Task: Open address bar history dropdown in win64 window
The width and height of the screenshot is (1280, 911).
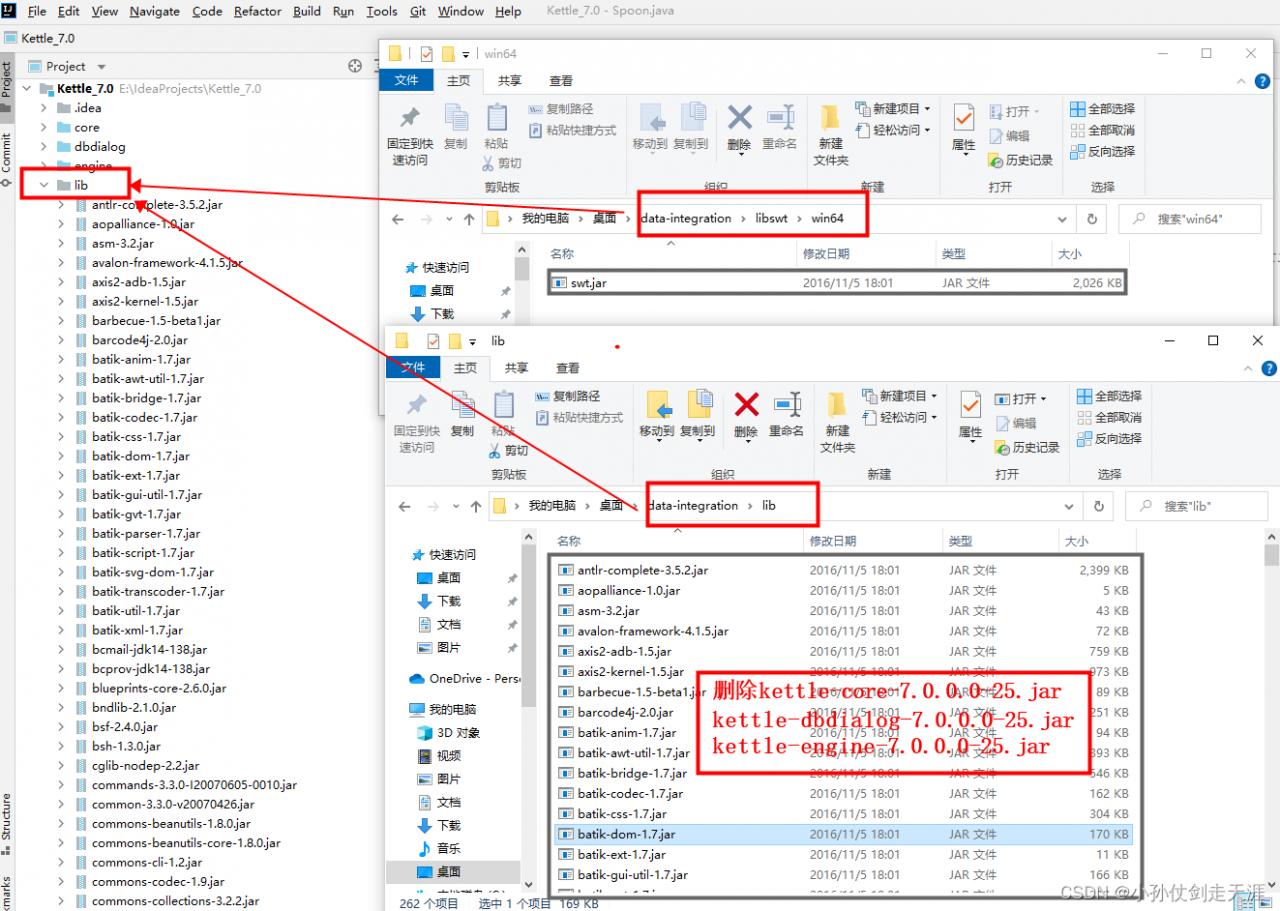Action: pyautogui.click(x=1064, y=219)
